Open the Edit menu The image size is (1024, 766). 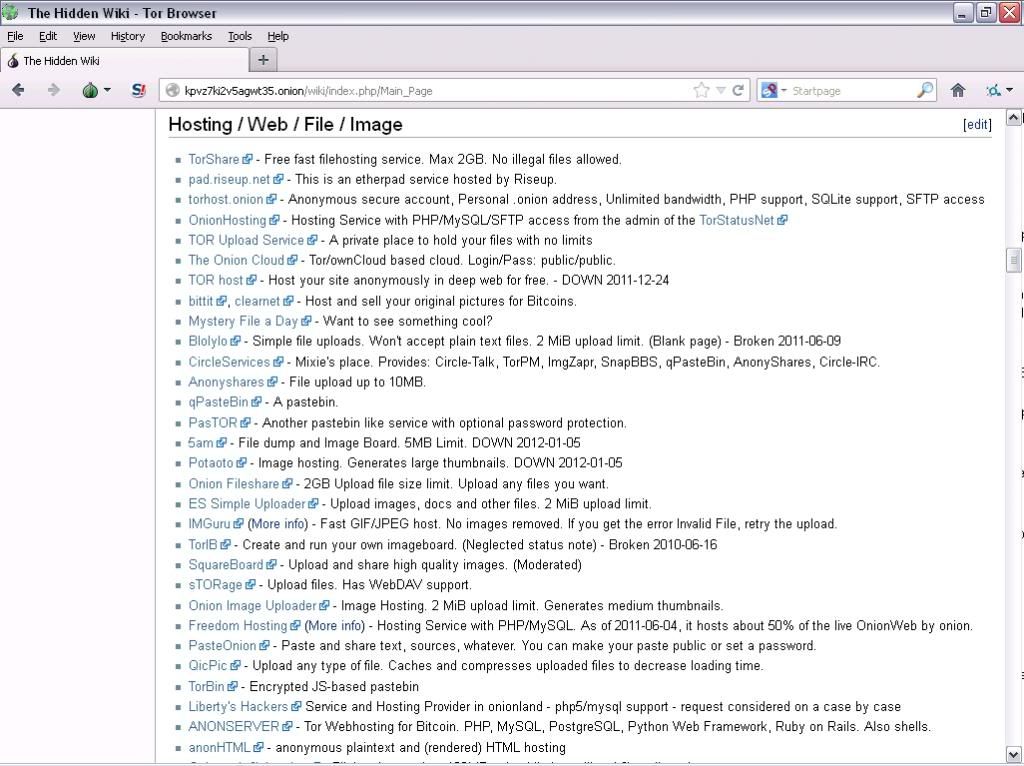(48, 36)
